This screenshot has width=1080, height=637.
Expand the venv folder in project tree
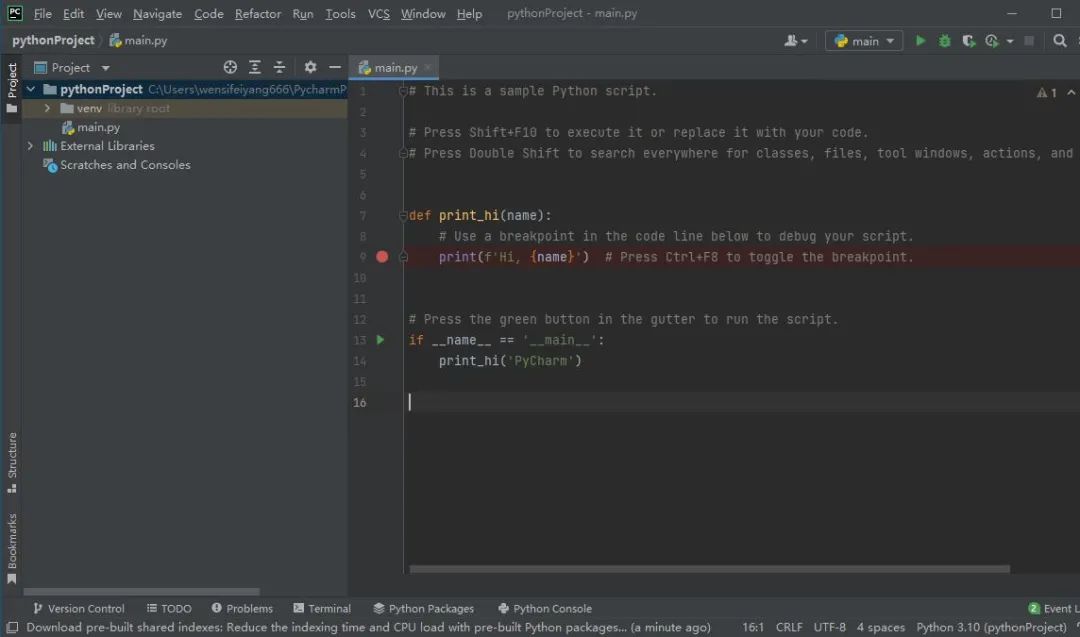47,108
